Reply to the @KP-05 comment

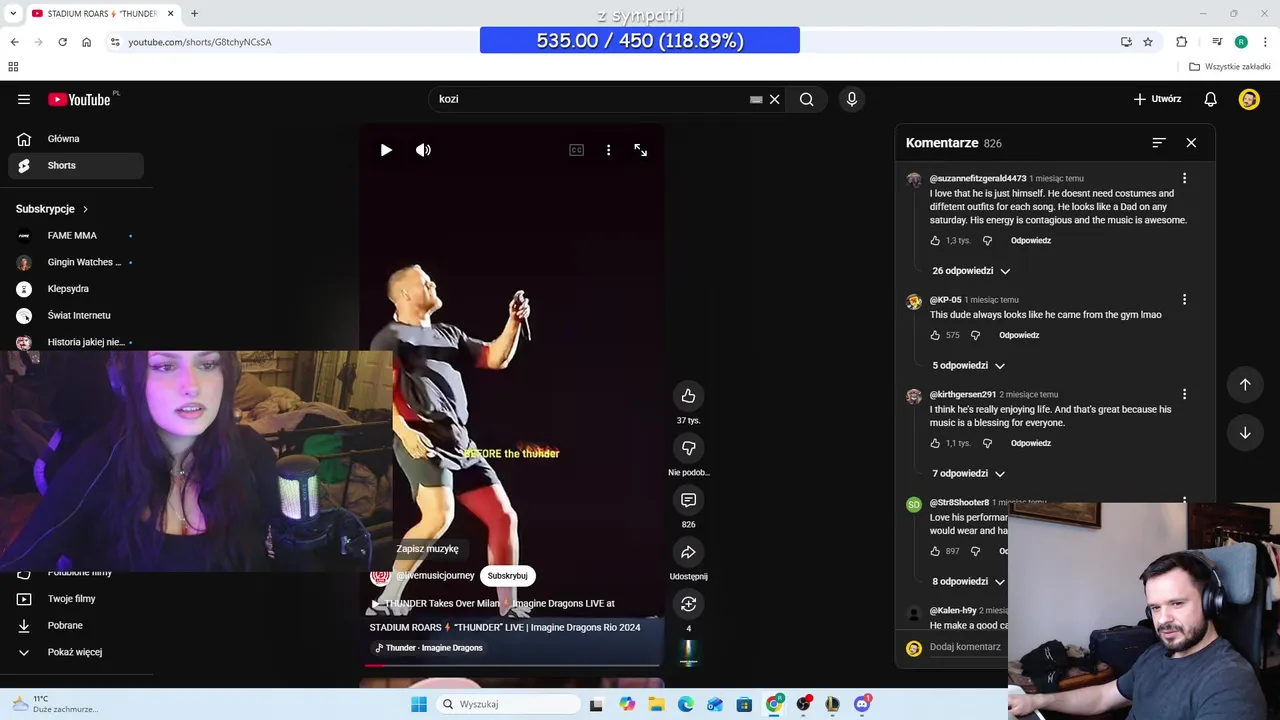tap(1019, 336)
